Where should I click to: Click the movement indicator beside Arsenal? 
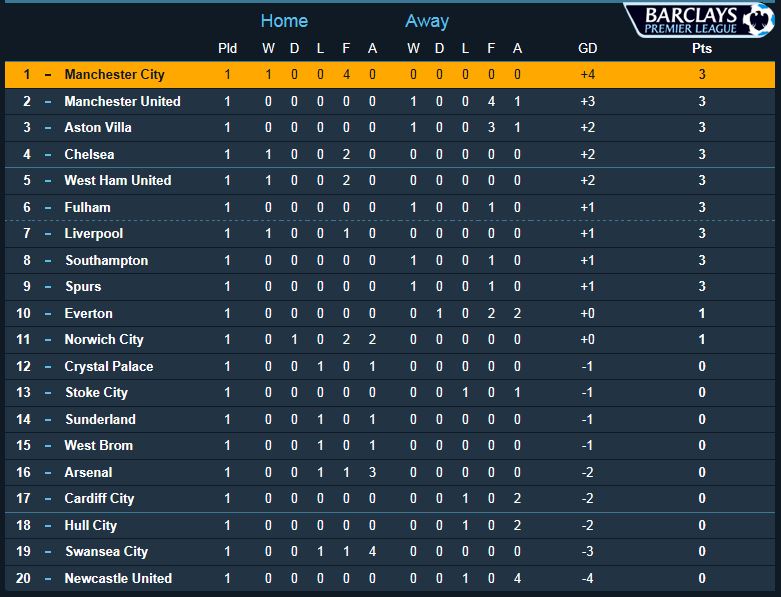coord(47,472)
